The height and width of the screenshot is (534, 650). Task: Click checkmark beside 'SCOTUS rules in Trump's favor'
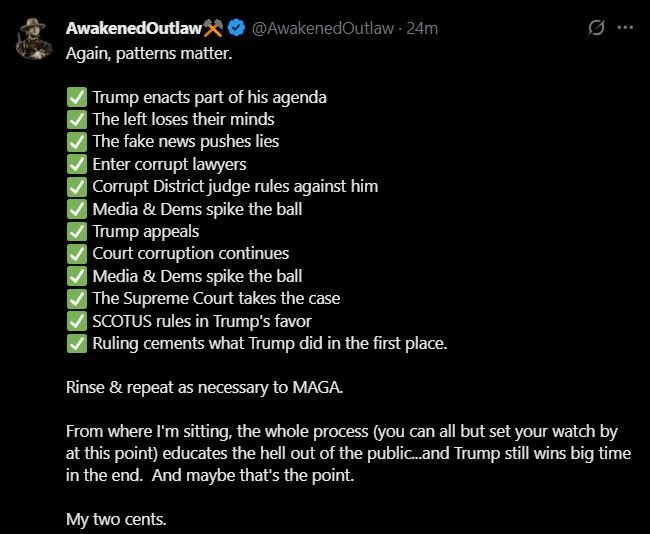(x=77, y=320)
